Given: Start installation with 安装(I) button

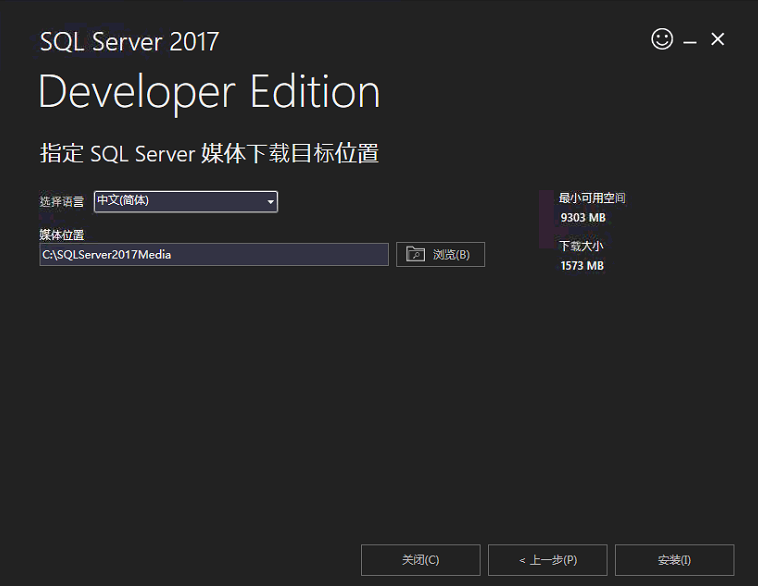Looking at the screenshot, I should tap(674, 560).
